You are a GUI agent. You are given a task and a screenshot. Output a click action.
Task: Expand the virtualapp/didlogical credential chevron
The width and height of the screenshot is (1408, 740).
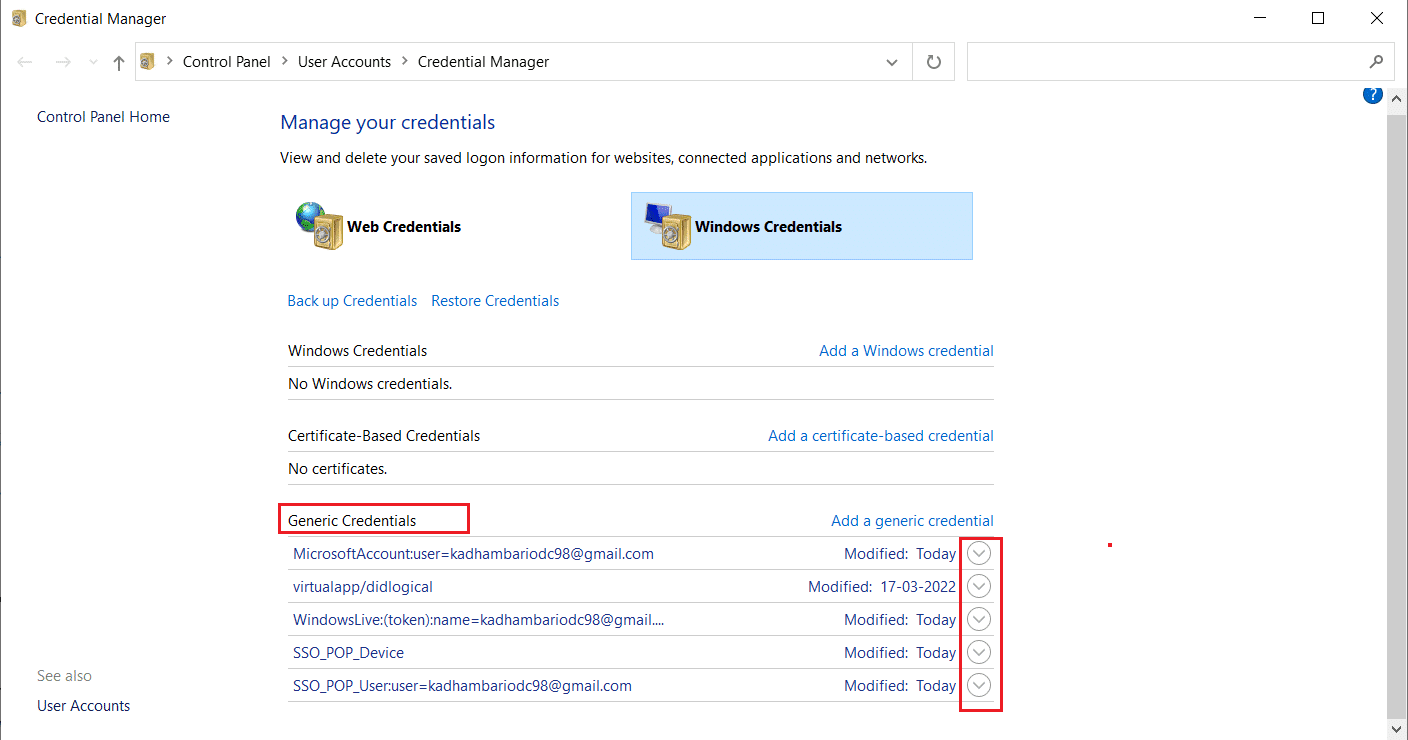pyautogui.click(x=979, y=587)
